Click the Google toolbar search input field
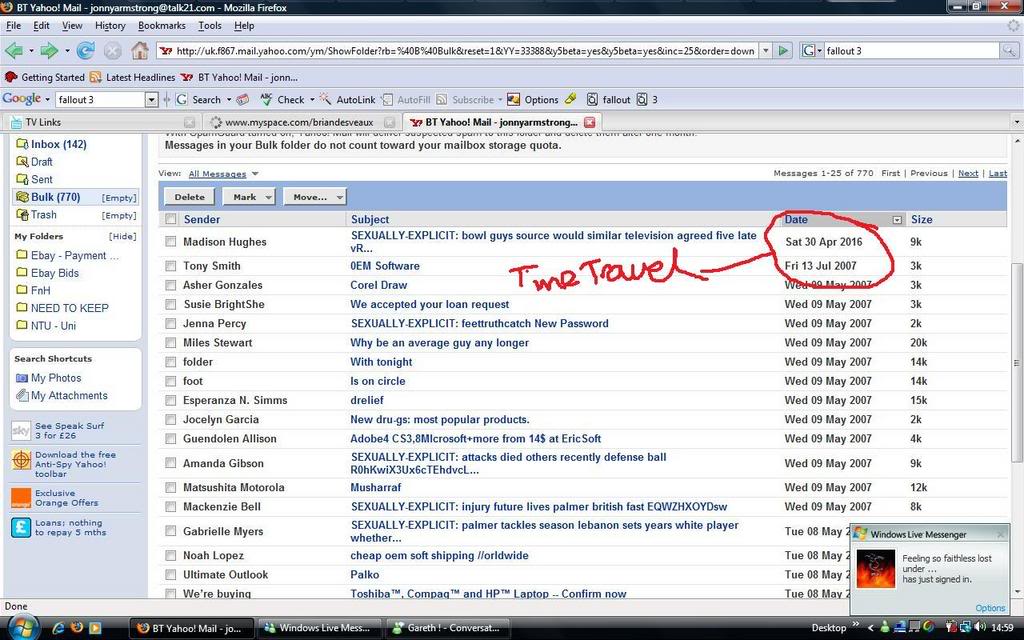Screen dimensions: 1024x640 click(100, 100)
